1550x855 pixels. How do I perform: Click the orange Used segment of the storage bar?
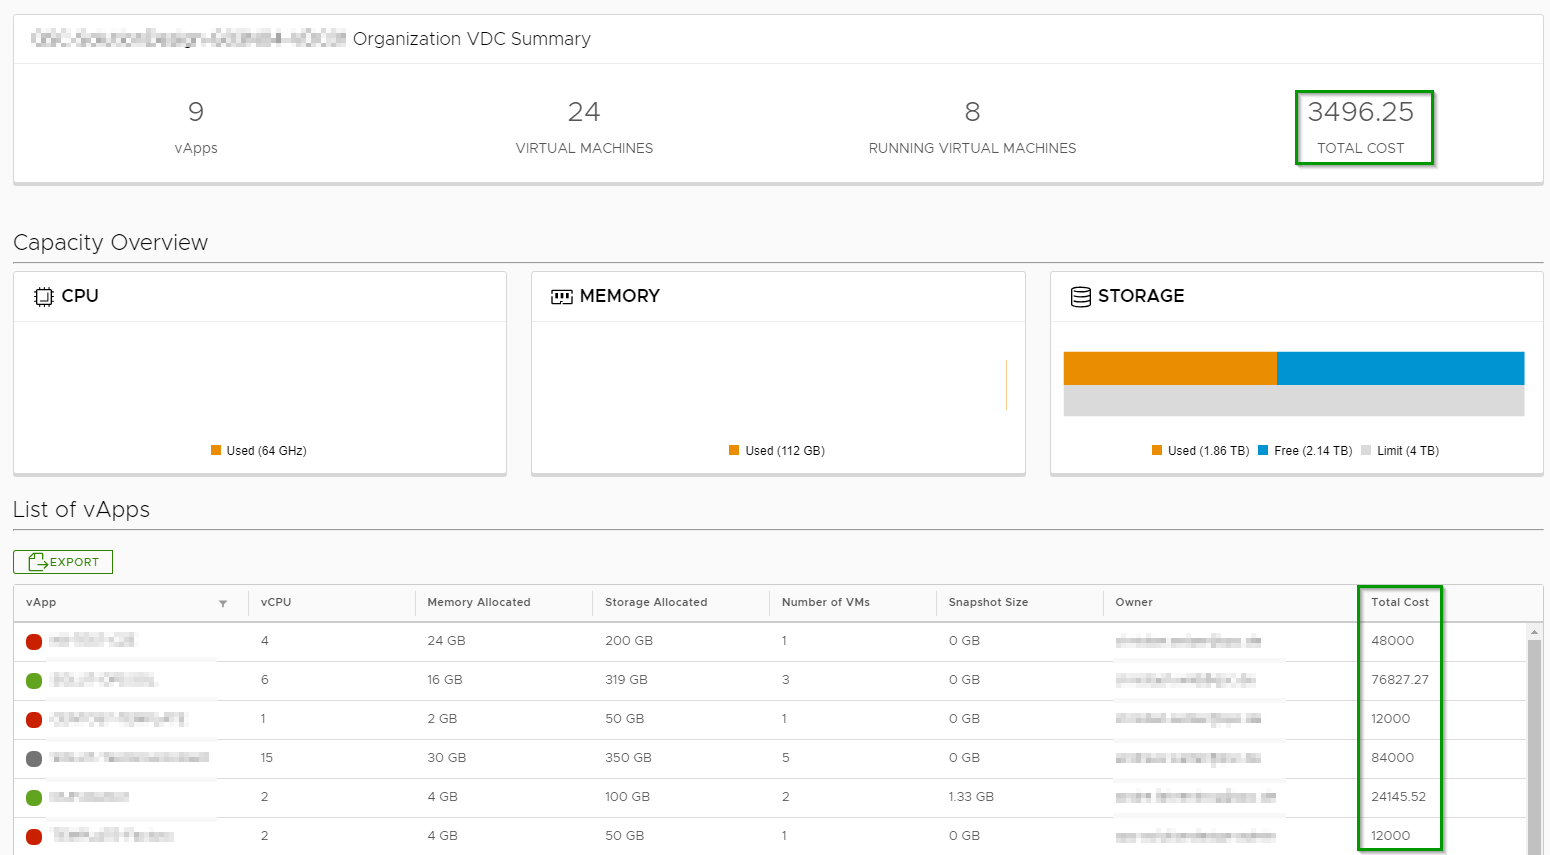(1169, 368)
